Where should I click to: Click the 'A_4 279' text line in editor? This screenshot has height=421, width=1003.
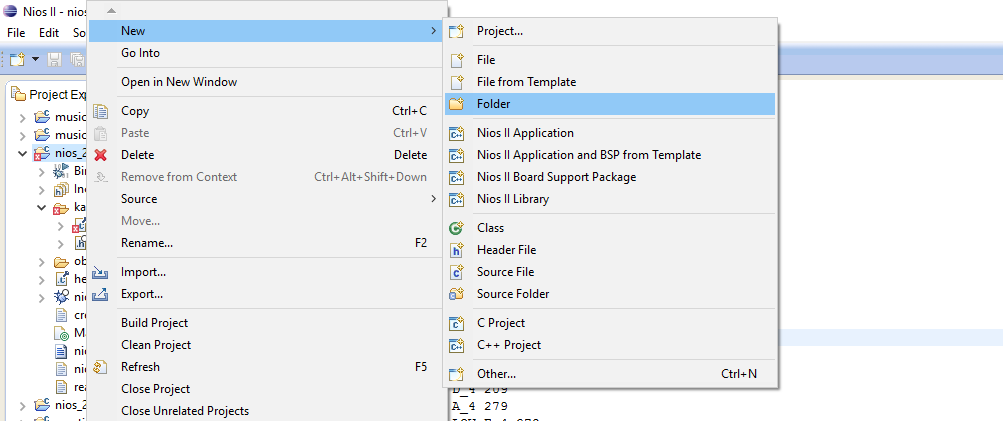click(480, 406)
